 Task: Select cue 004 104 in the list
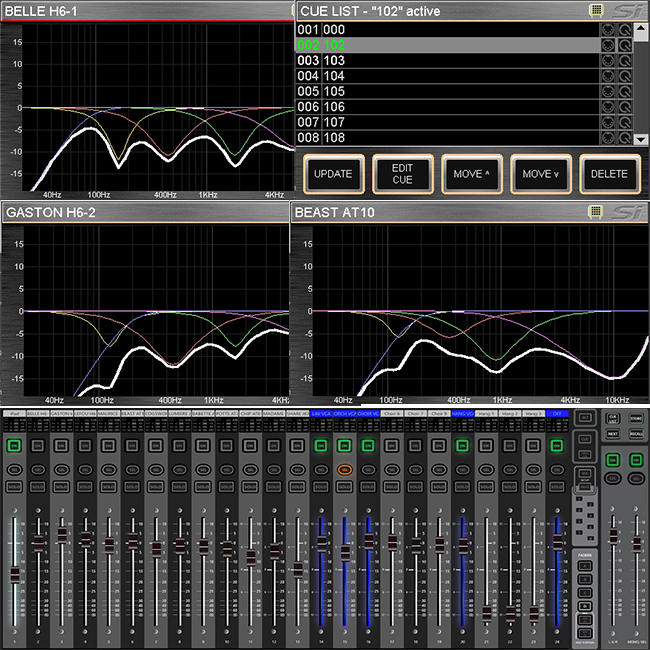(448, 76)
